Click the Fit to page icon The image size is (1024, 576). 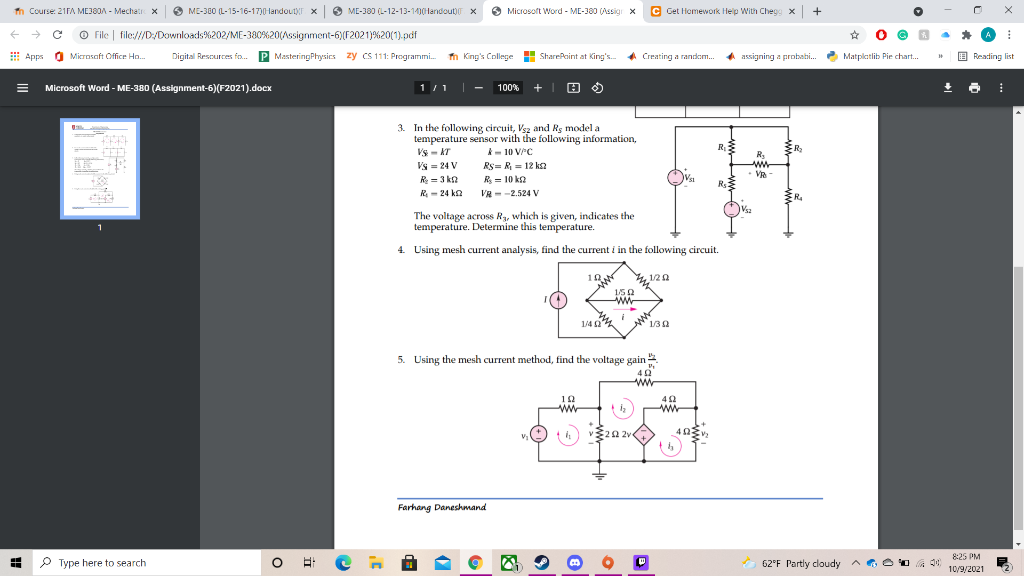click(x=574, y=87)
